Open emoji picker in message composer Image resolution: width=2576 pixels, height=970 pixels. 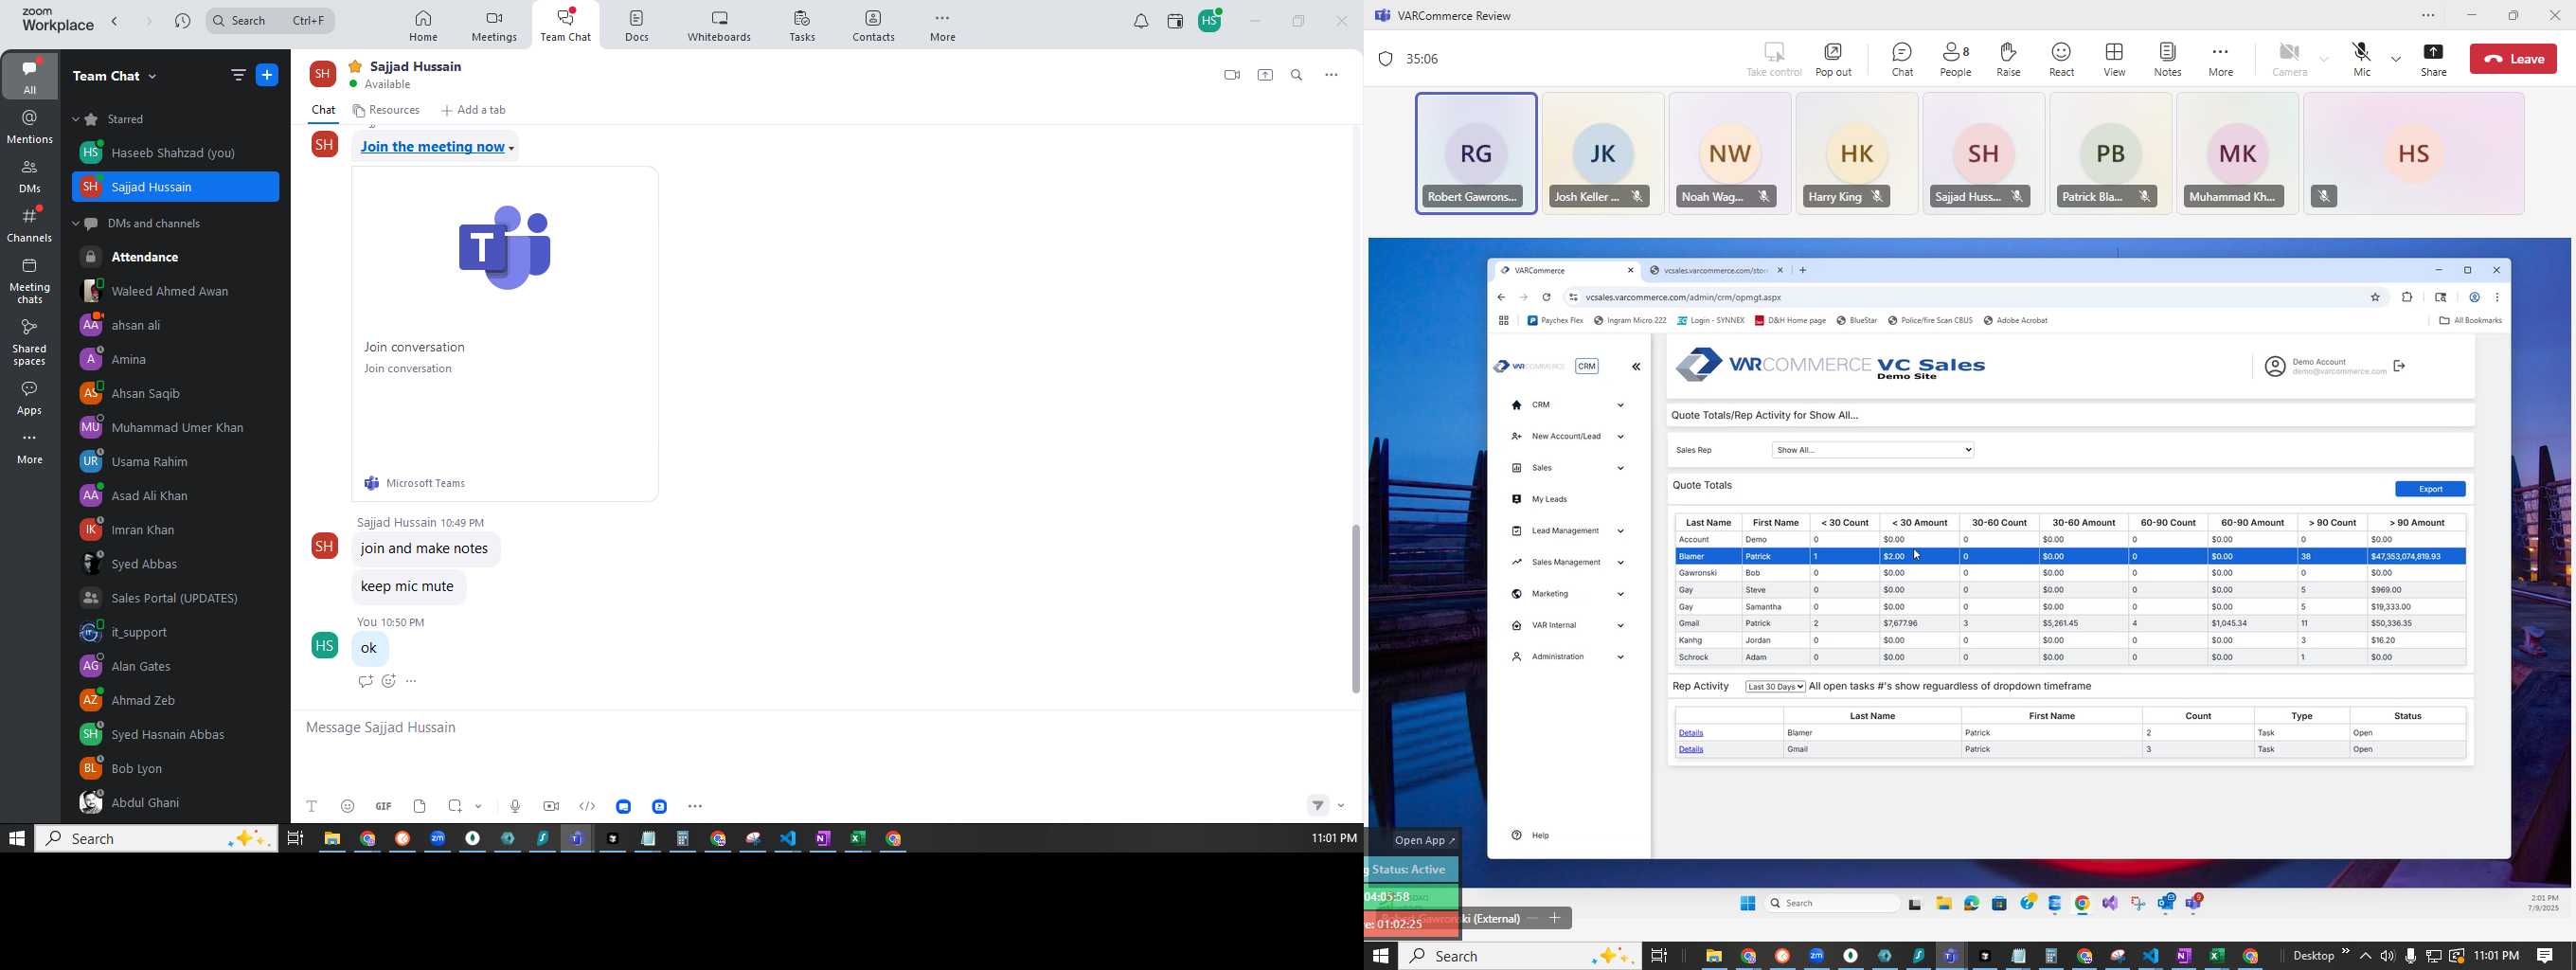[347, 806]
